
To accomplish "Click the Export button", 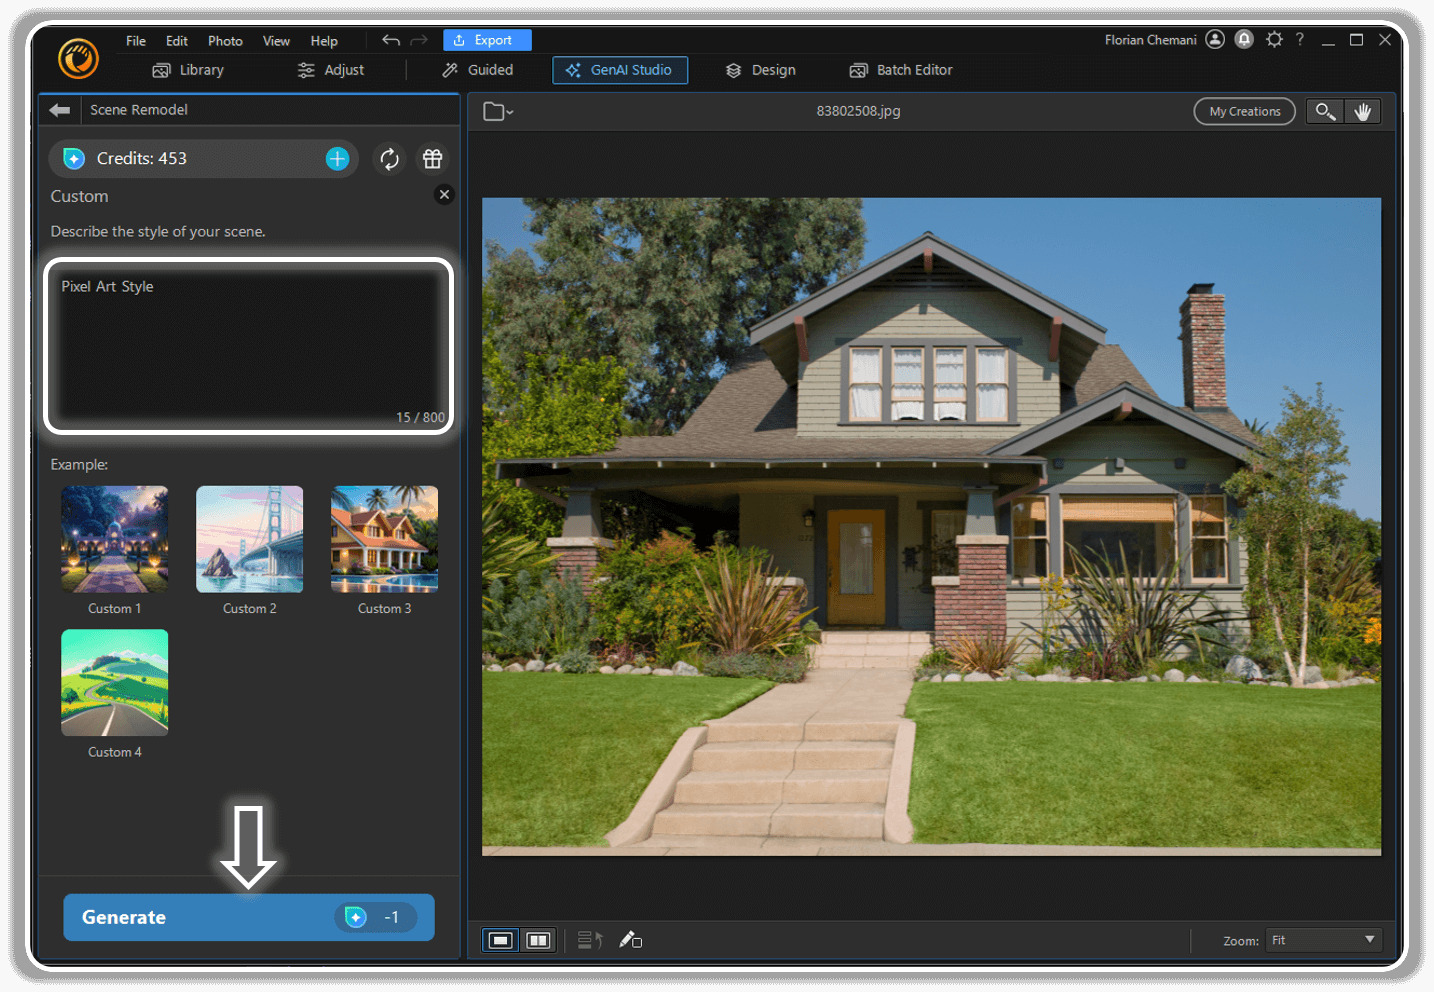I will [x=487, y=40].
